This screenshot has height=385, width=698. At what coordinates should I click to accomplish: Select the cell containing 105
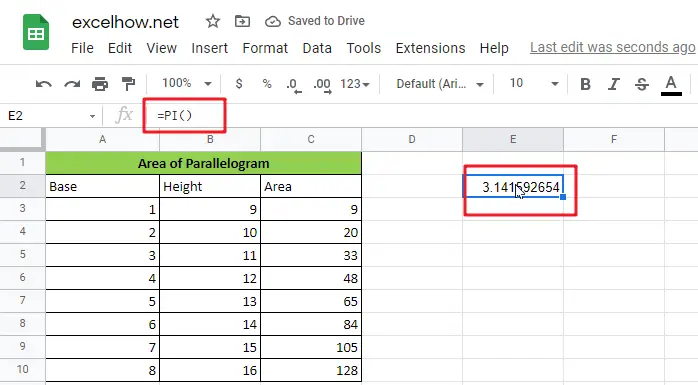tap(311, 347)
